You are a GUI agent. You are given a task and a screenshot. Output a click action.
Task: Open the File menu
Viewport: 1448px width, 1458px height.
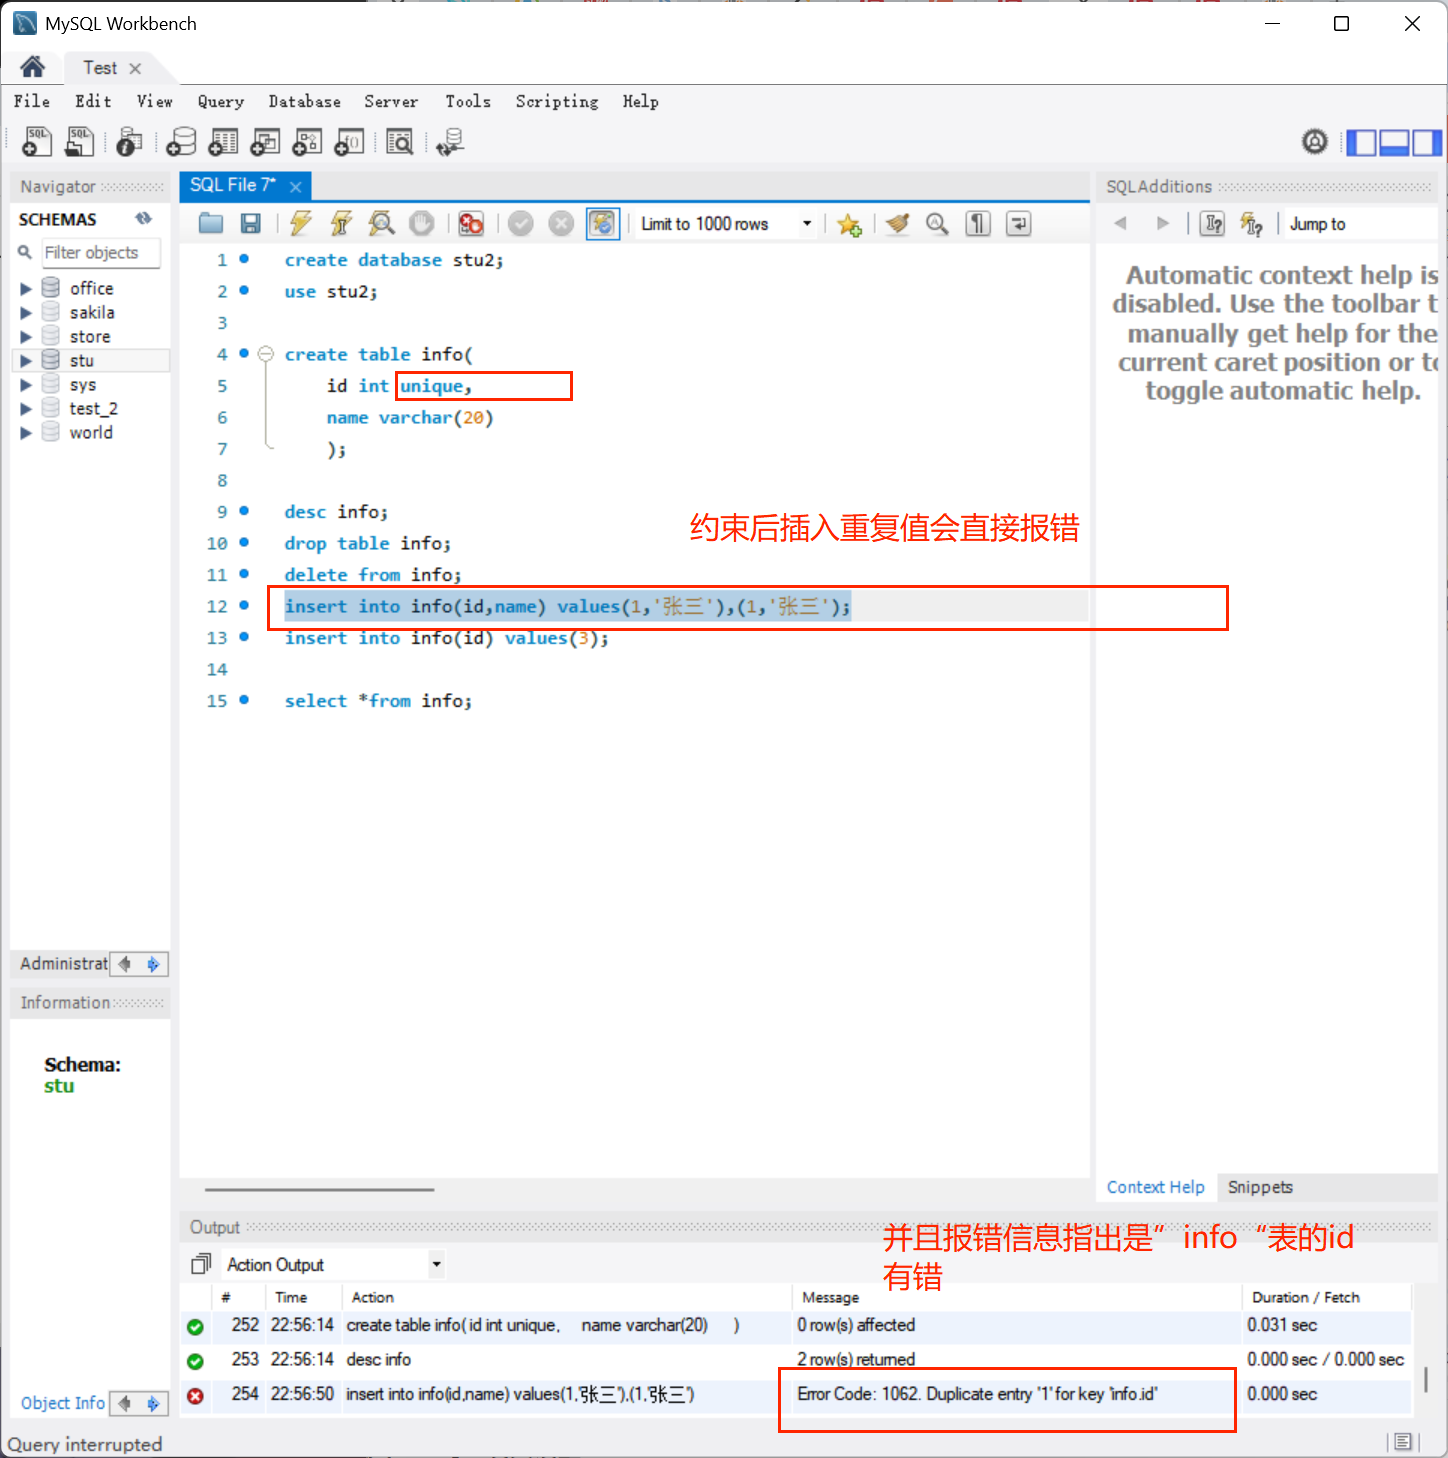pos(32,101)
